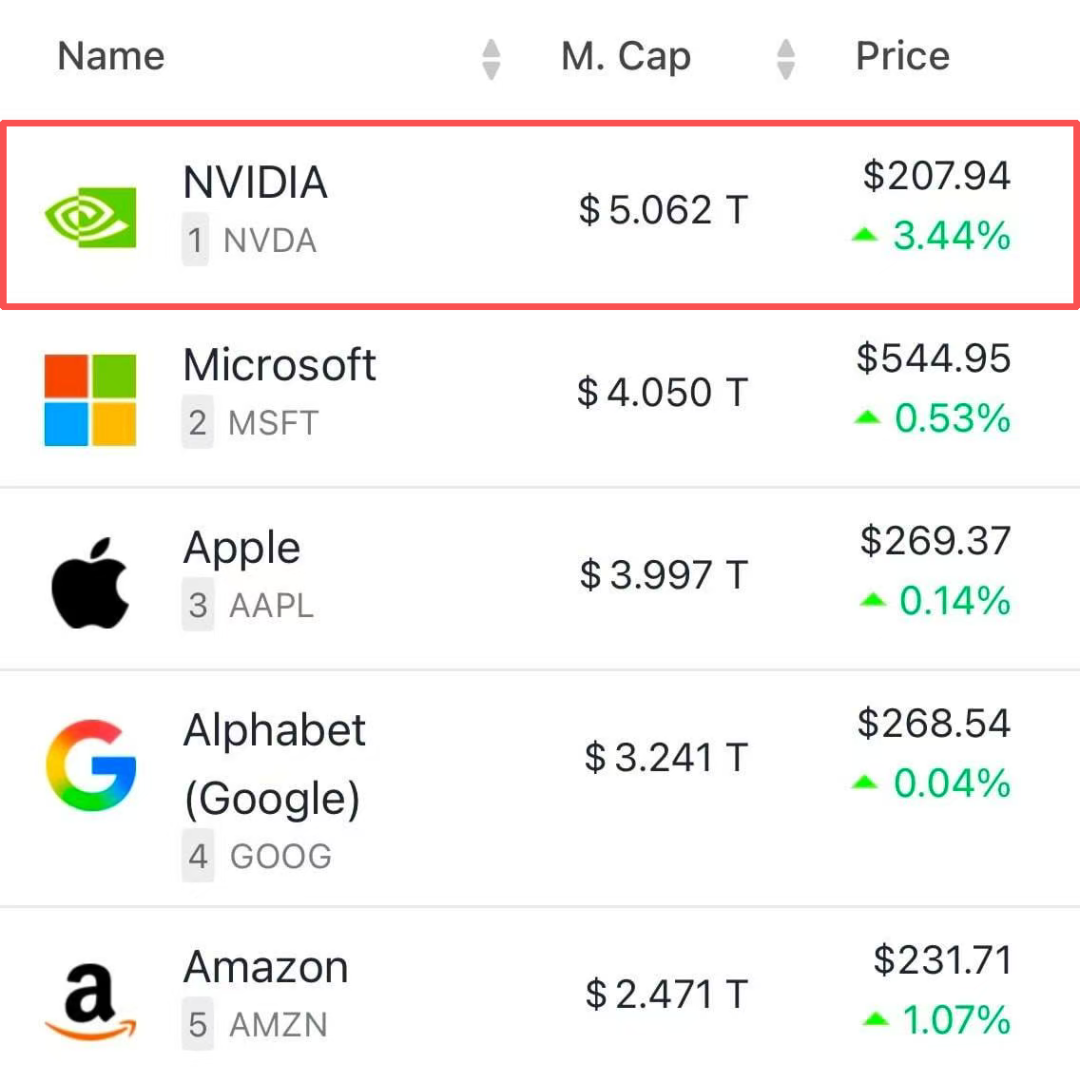
Task: Click NVIDIA's $207.94 price
Action: [x=937, y=177]
